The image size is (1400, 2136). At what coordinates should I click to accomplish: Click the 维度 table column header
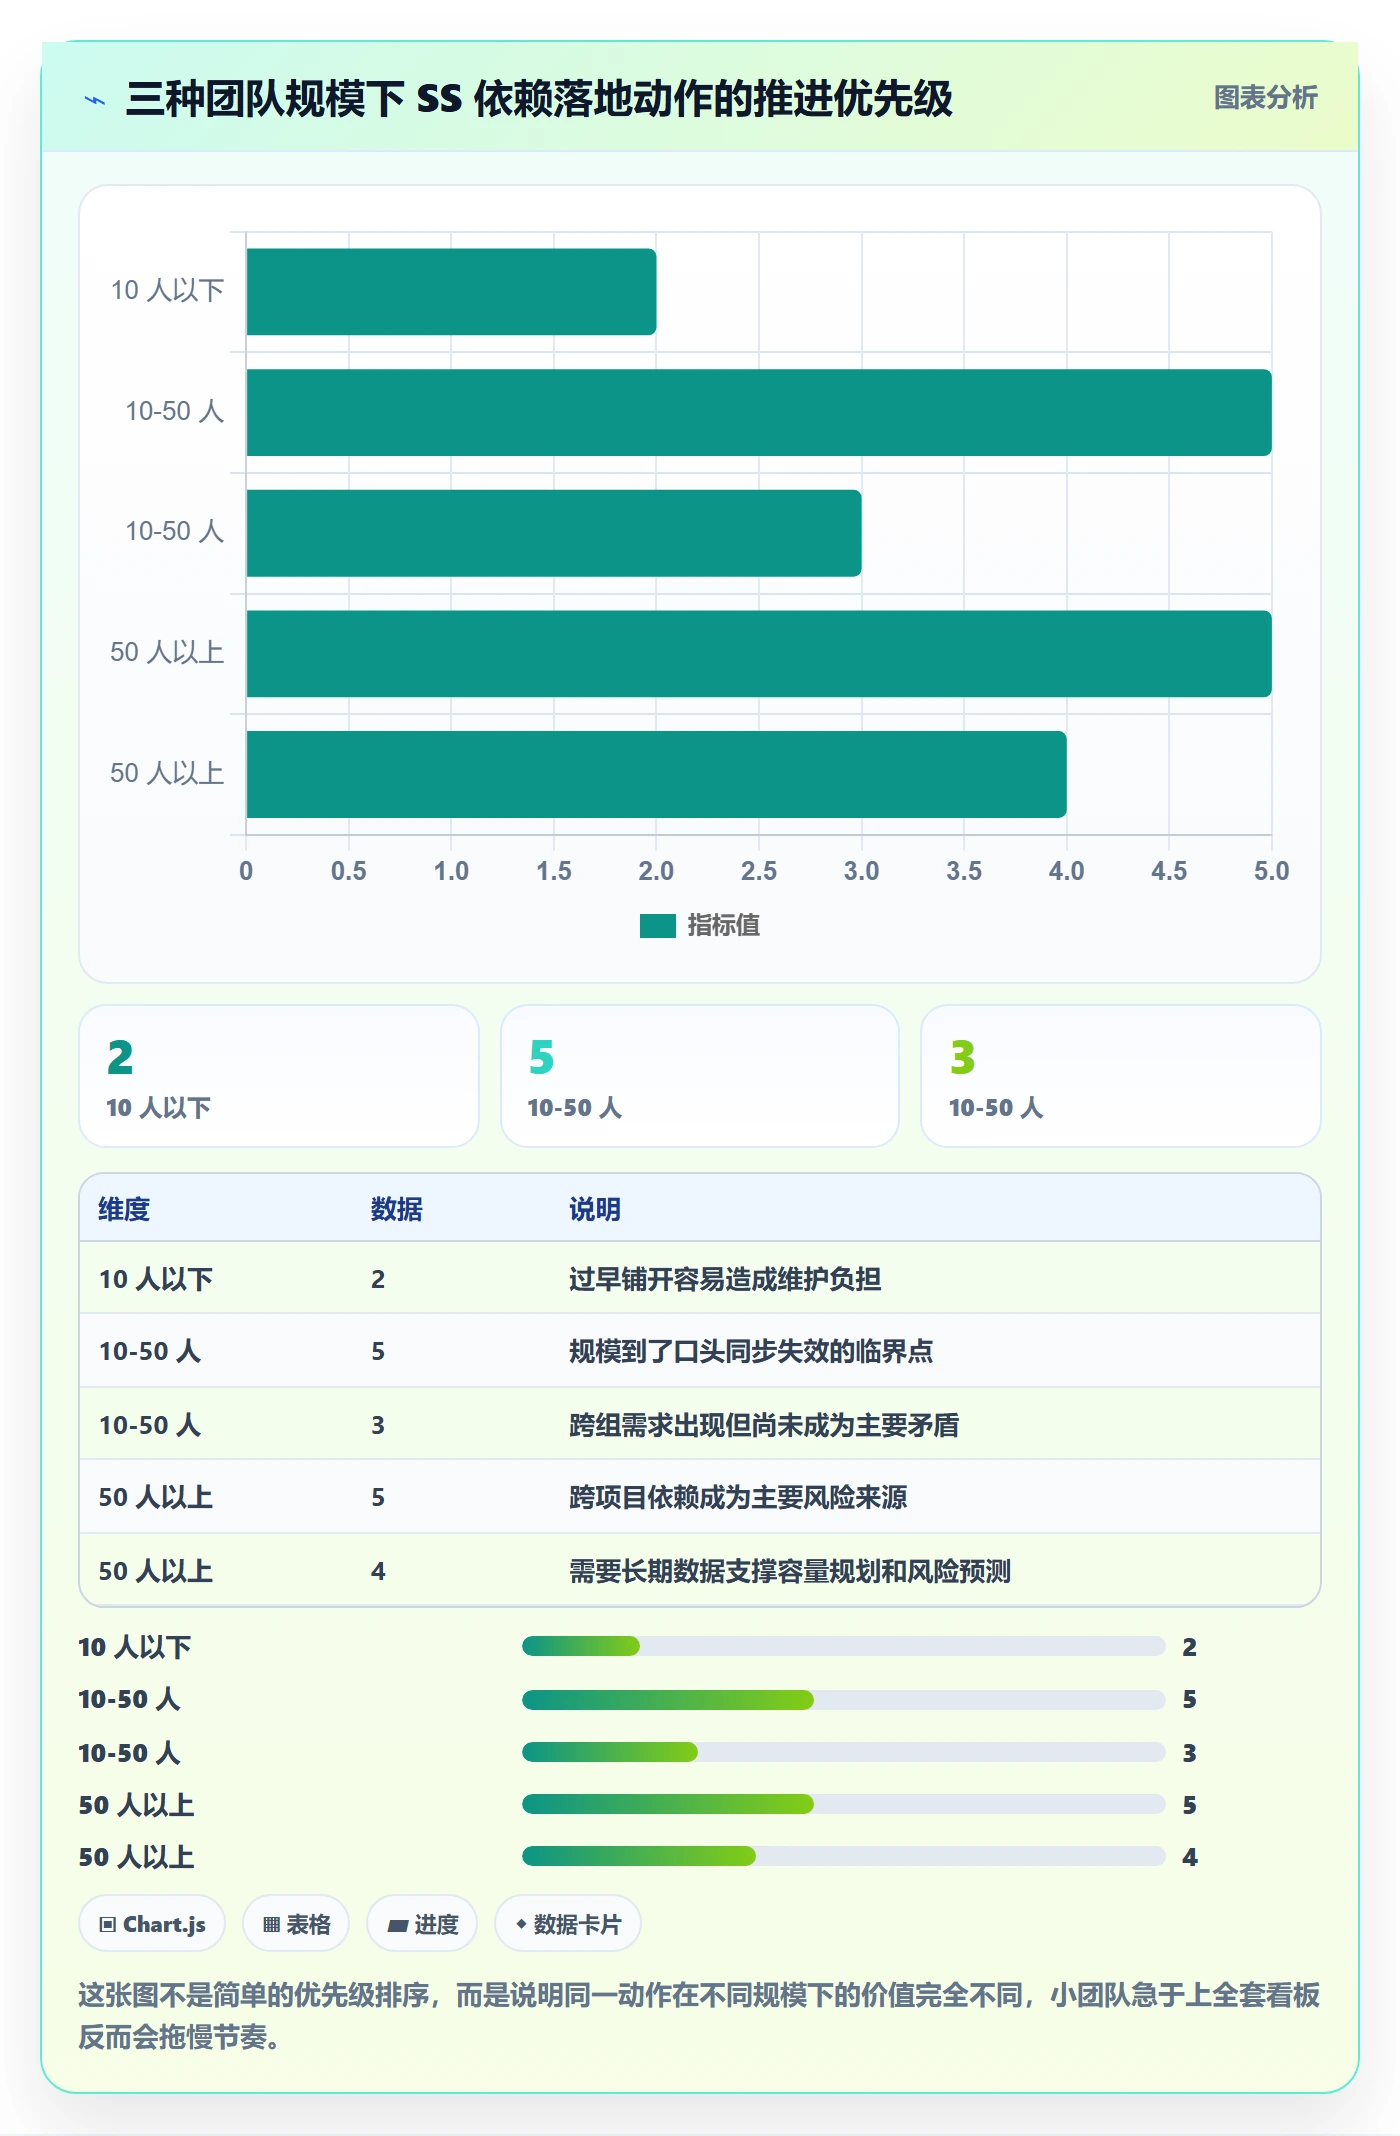[124, 1209]
